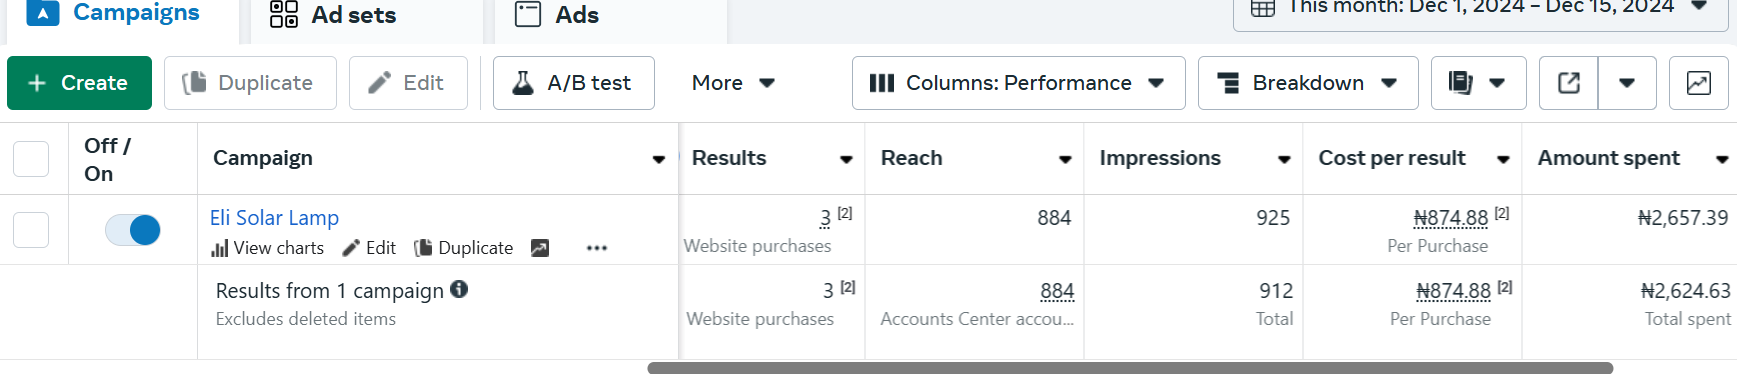
Task: Click View charts under Eli Solar Lamp
Action: pos(267,248)
